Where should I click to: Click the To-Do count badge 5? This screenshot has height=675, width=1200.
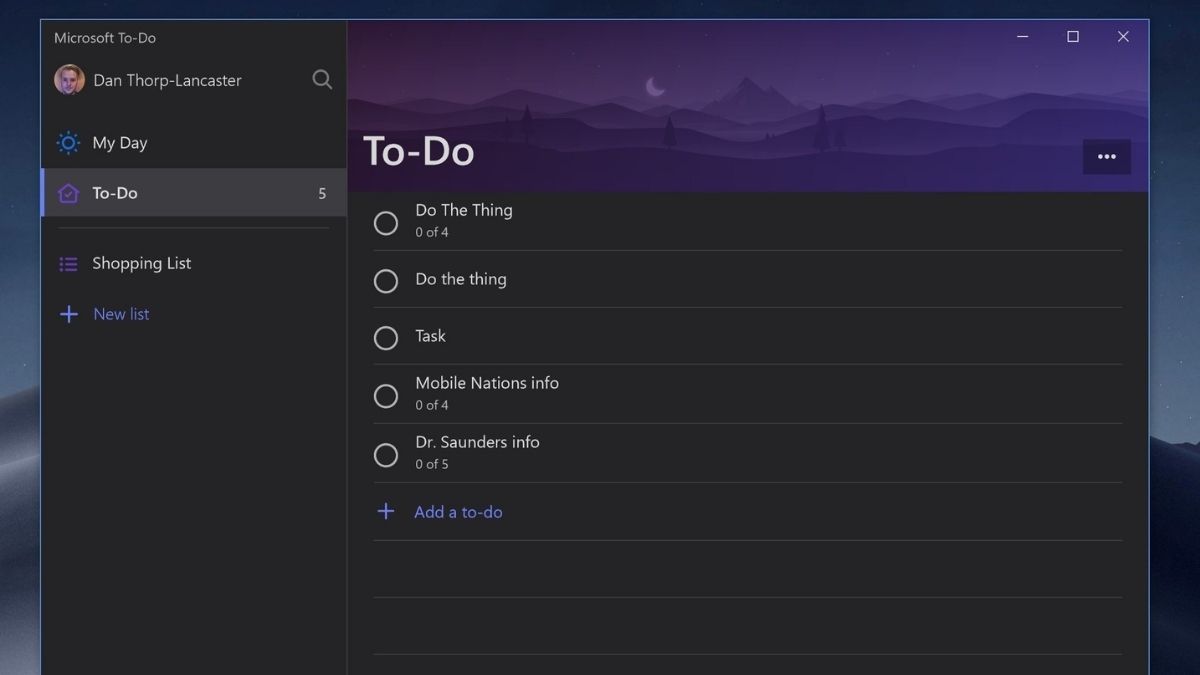pos(322,194)
